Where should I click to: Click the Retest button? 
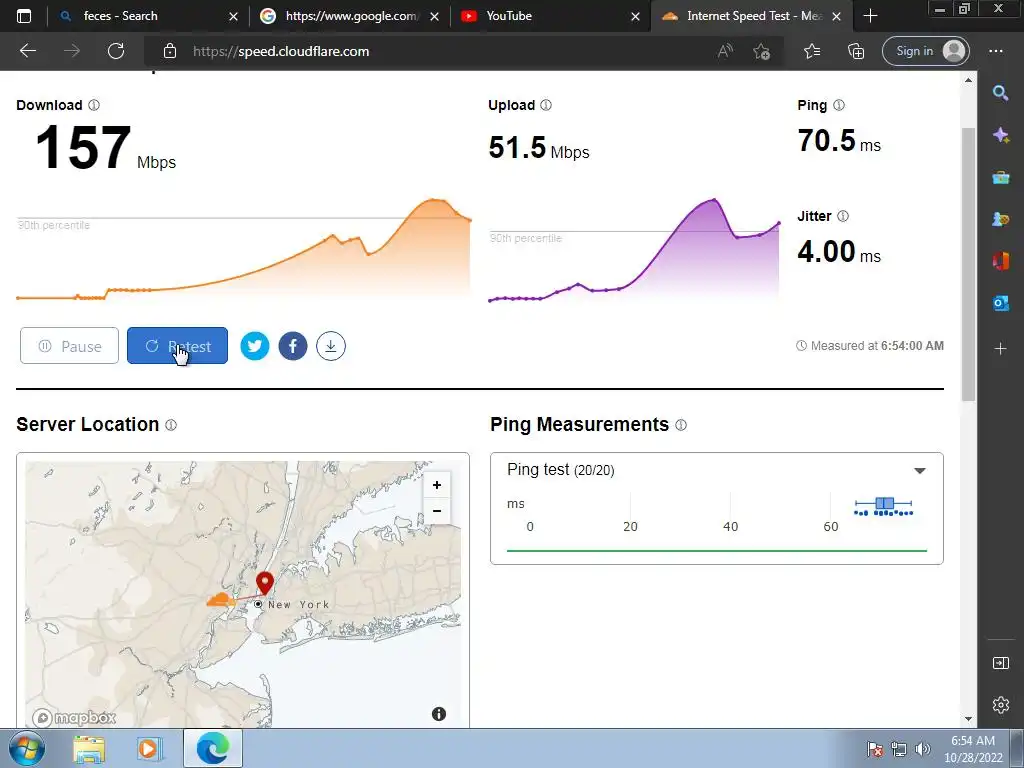(x=177, y=345)
